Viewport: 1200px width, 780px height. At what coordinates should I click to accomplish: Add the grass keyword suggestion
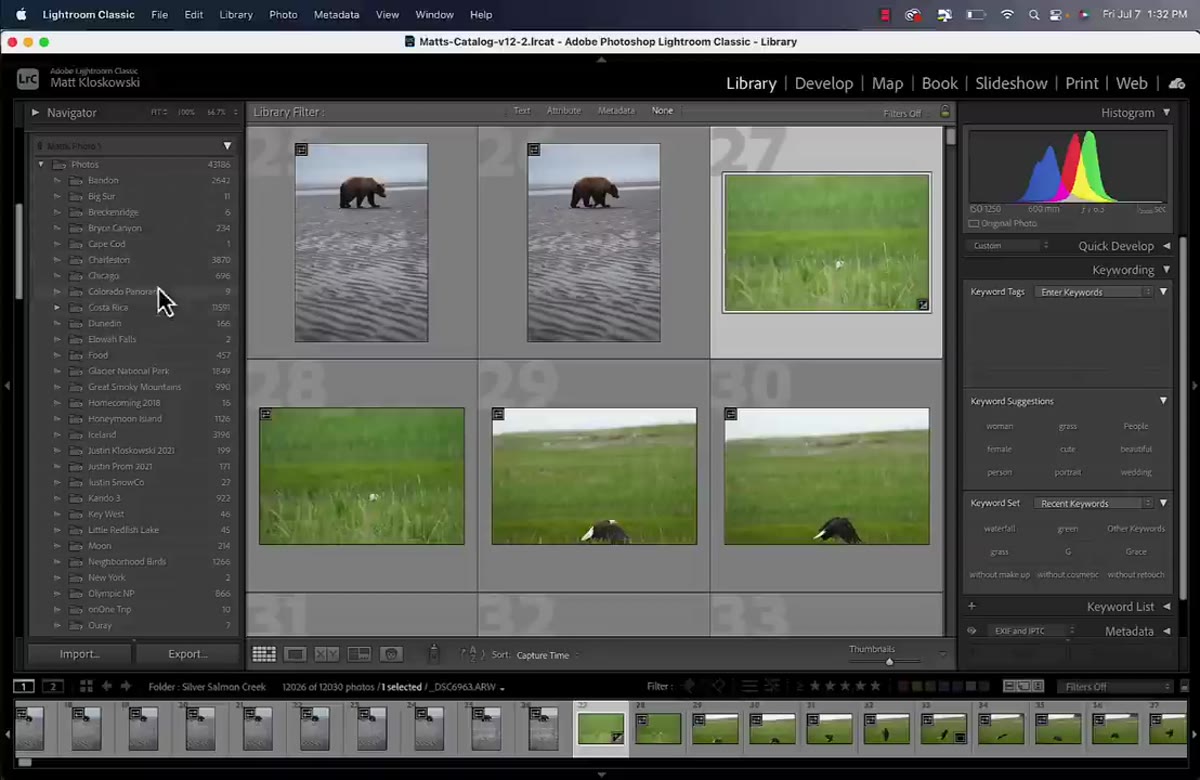[x=1067, y=427]
